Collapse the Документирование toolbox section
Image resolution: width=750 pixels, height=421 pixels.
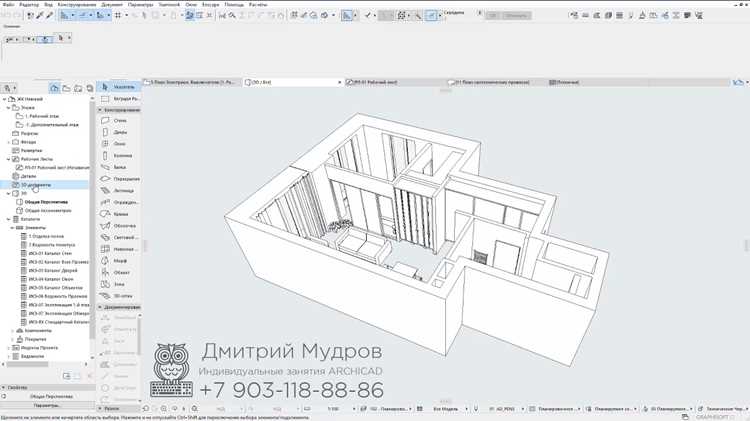pos(100,307)
